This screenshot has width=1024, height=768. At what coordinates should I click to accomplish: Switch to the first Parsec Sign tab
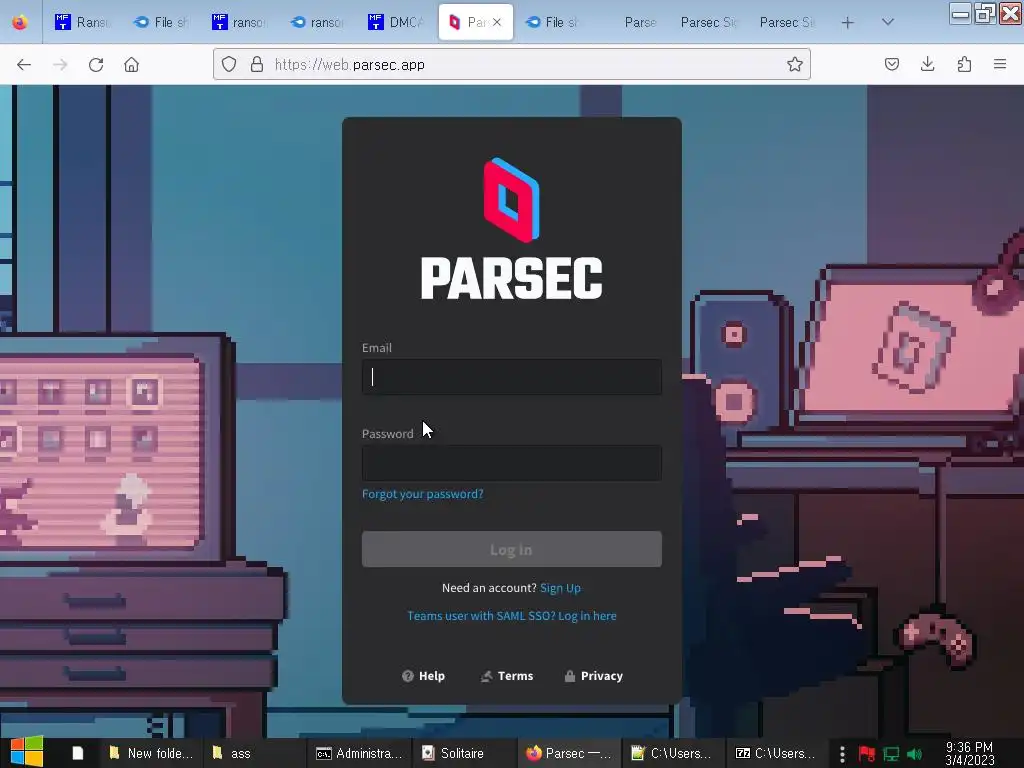click(709, 22)
